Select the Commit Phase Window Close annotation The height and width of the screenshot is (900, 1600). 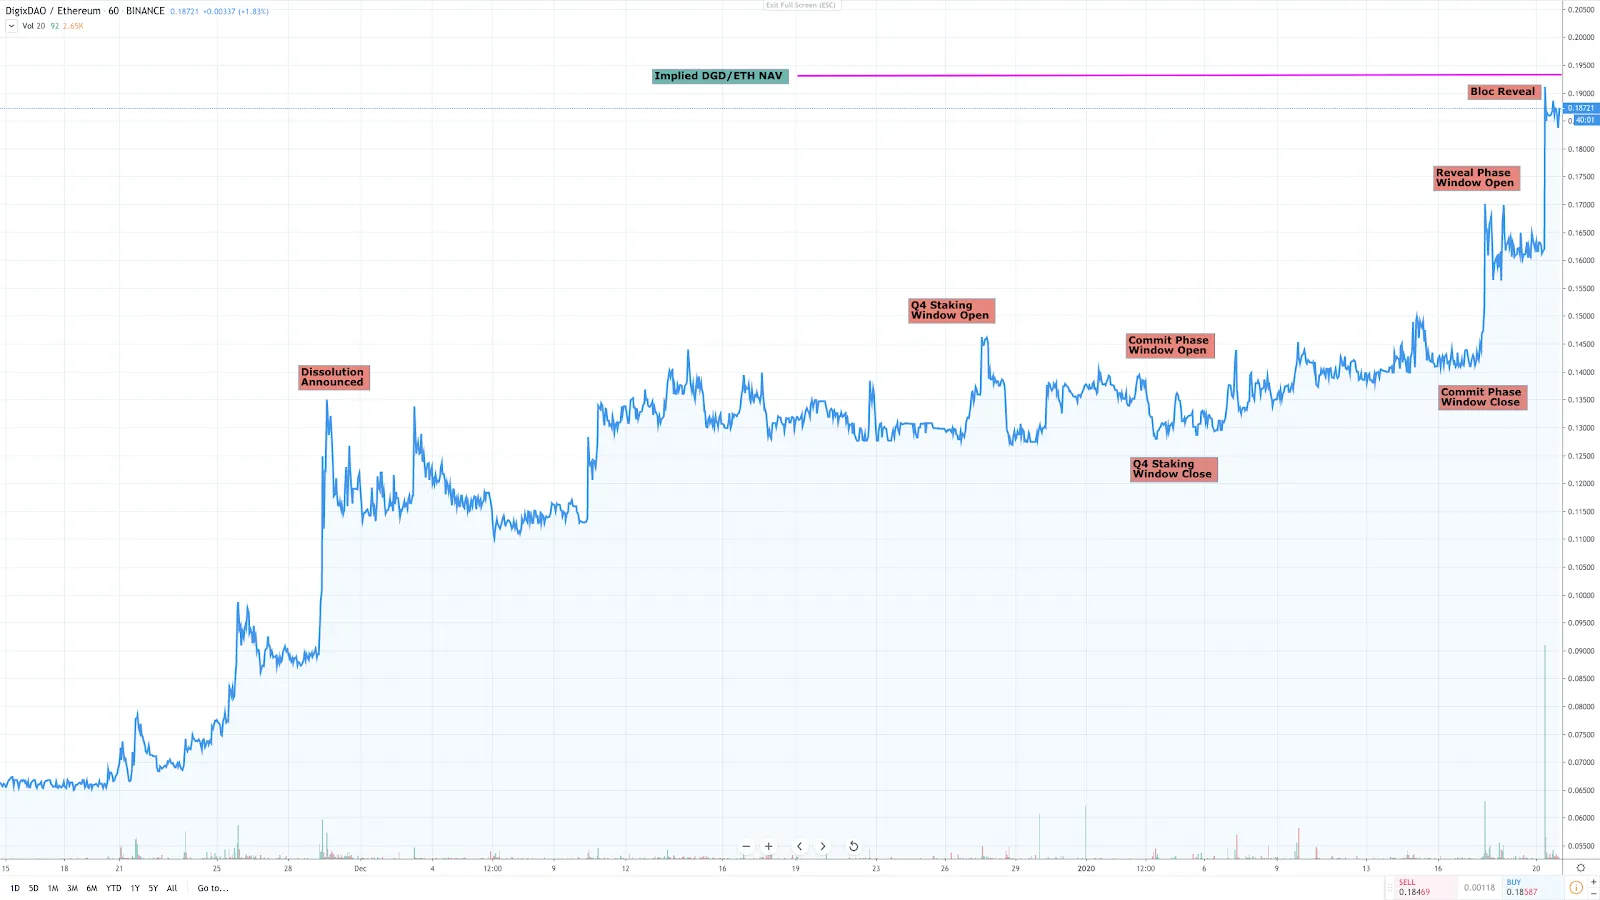(1482, 397)
